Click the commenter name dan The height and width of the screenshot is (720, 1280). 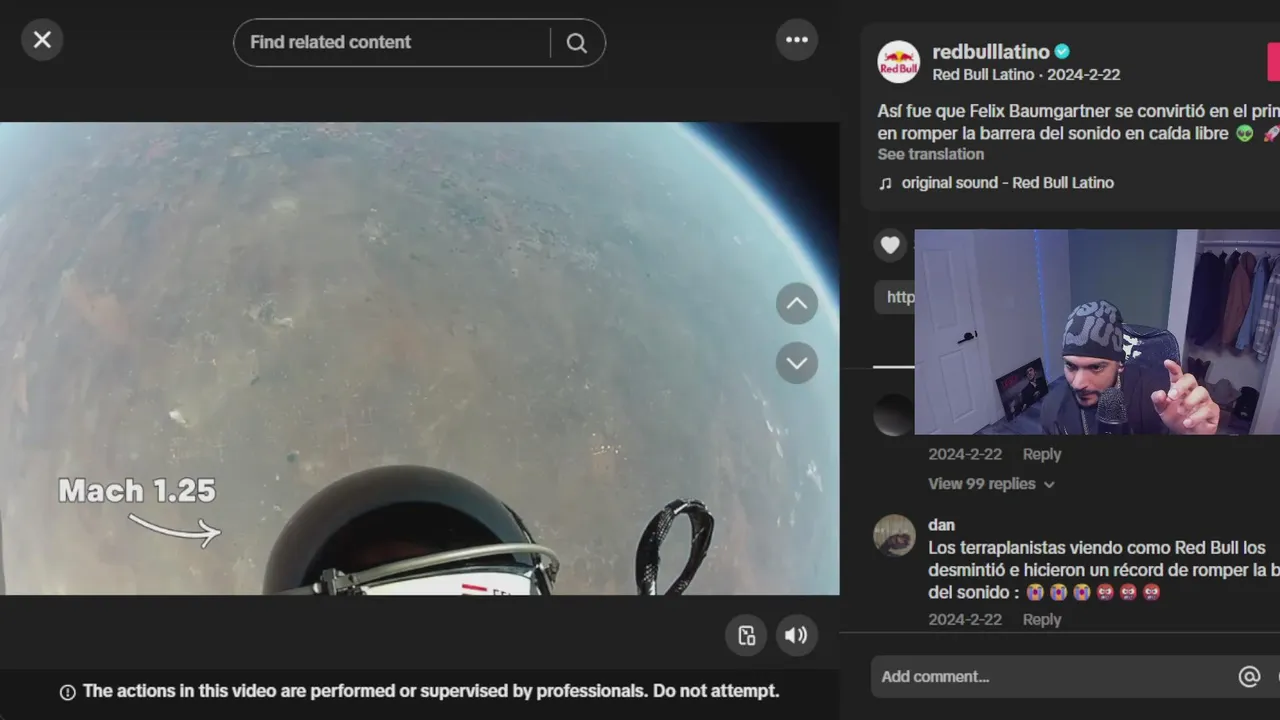[x=941, y=525]
